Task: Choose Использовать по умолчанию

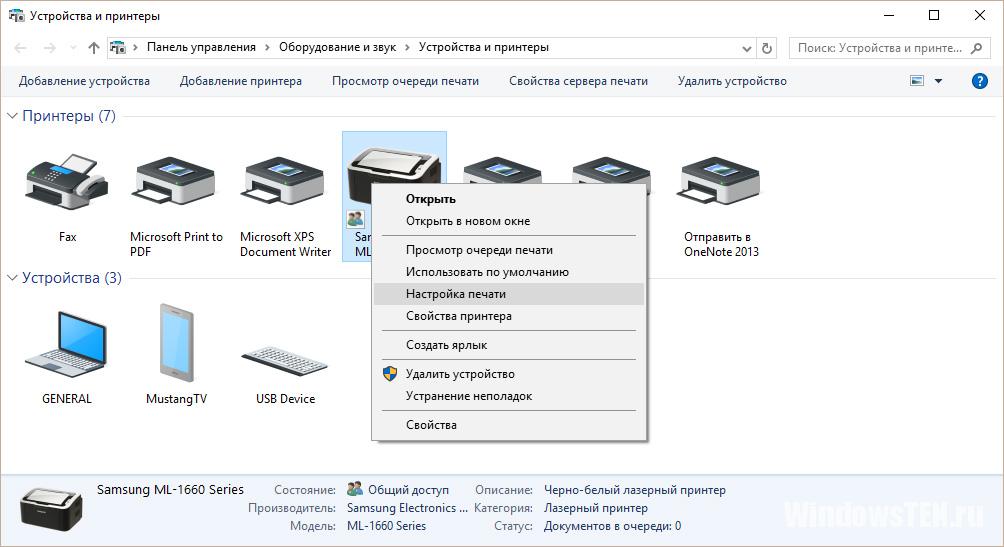Action: coord(509,272)
